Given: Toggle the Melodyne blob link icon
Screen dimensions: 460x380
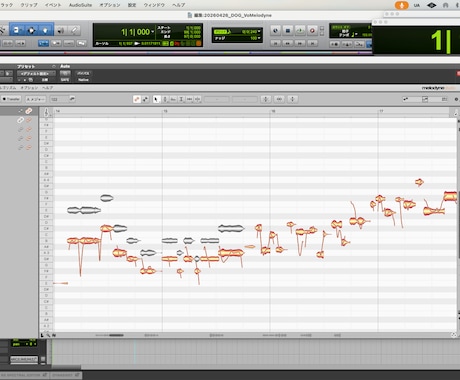Looking at the screenshot, I should pyautogui.click(x=137, y=99).
